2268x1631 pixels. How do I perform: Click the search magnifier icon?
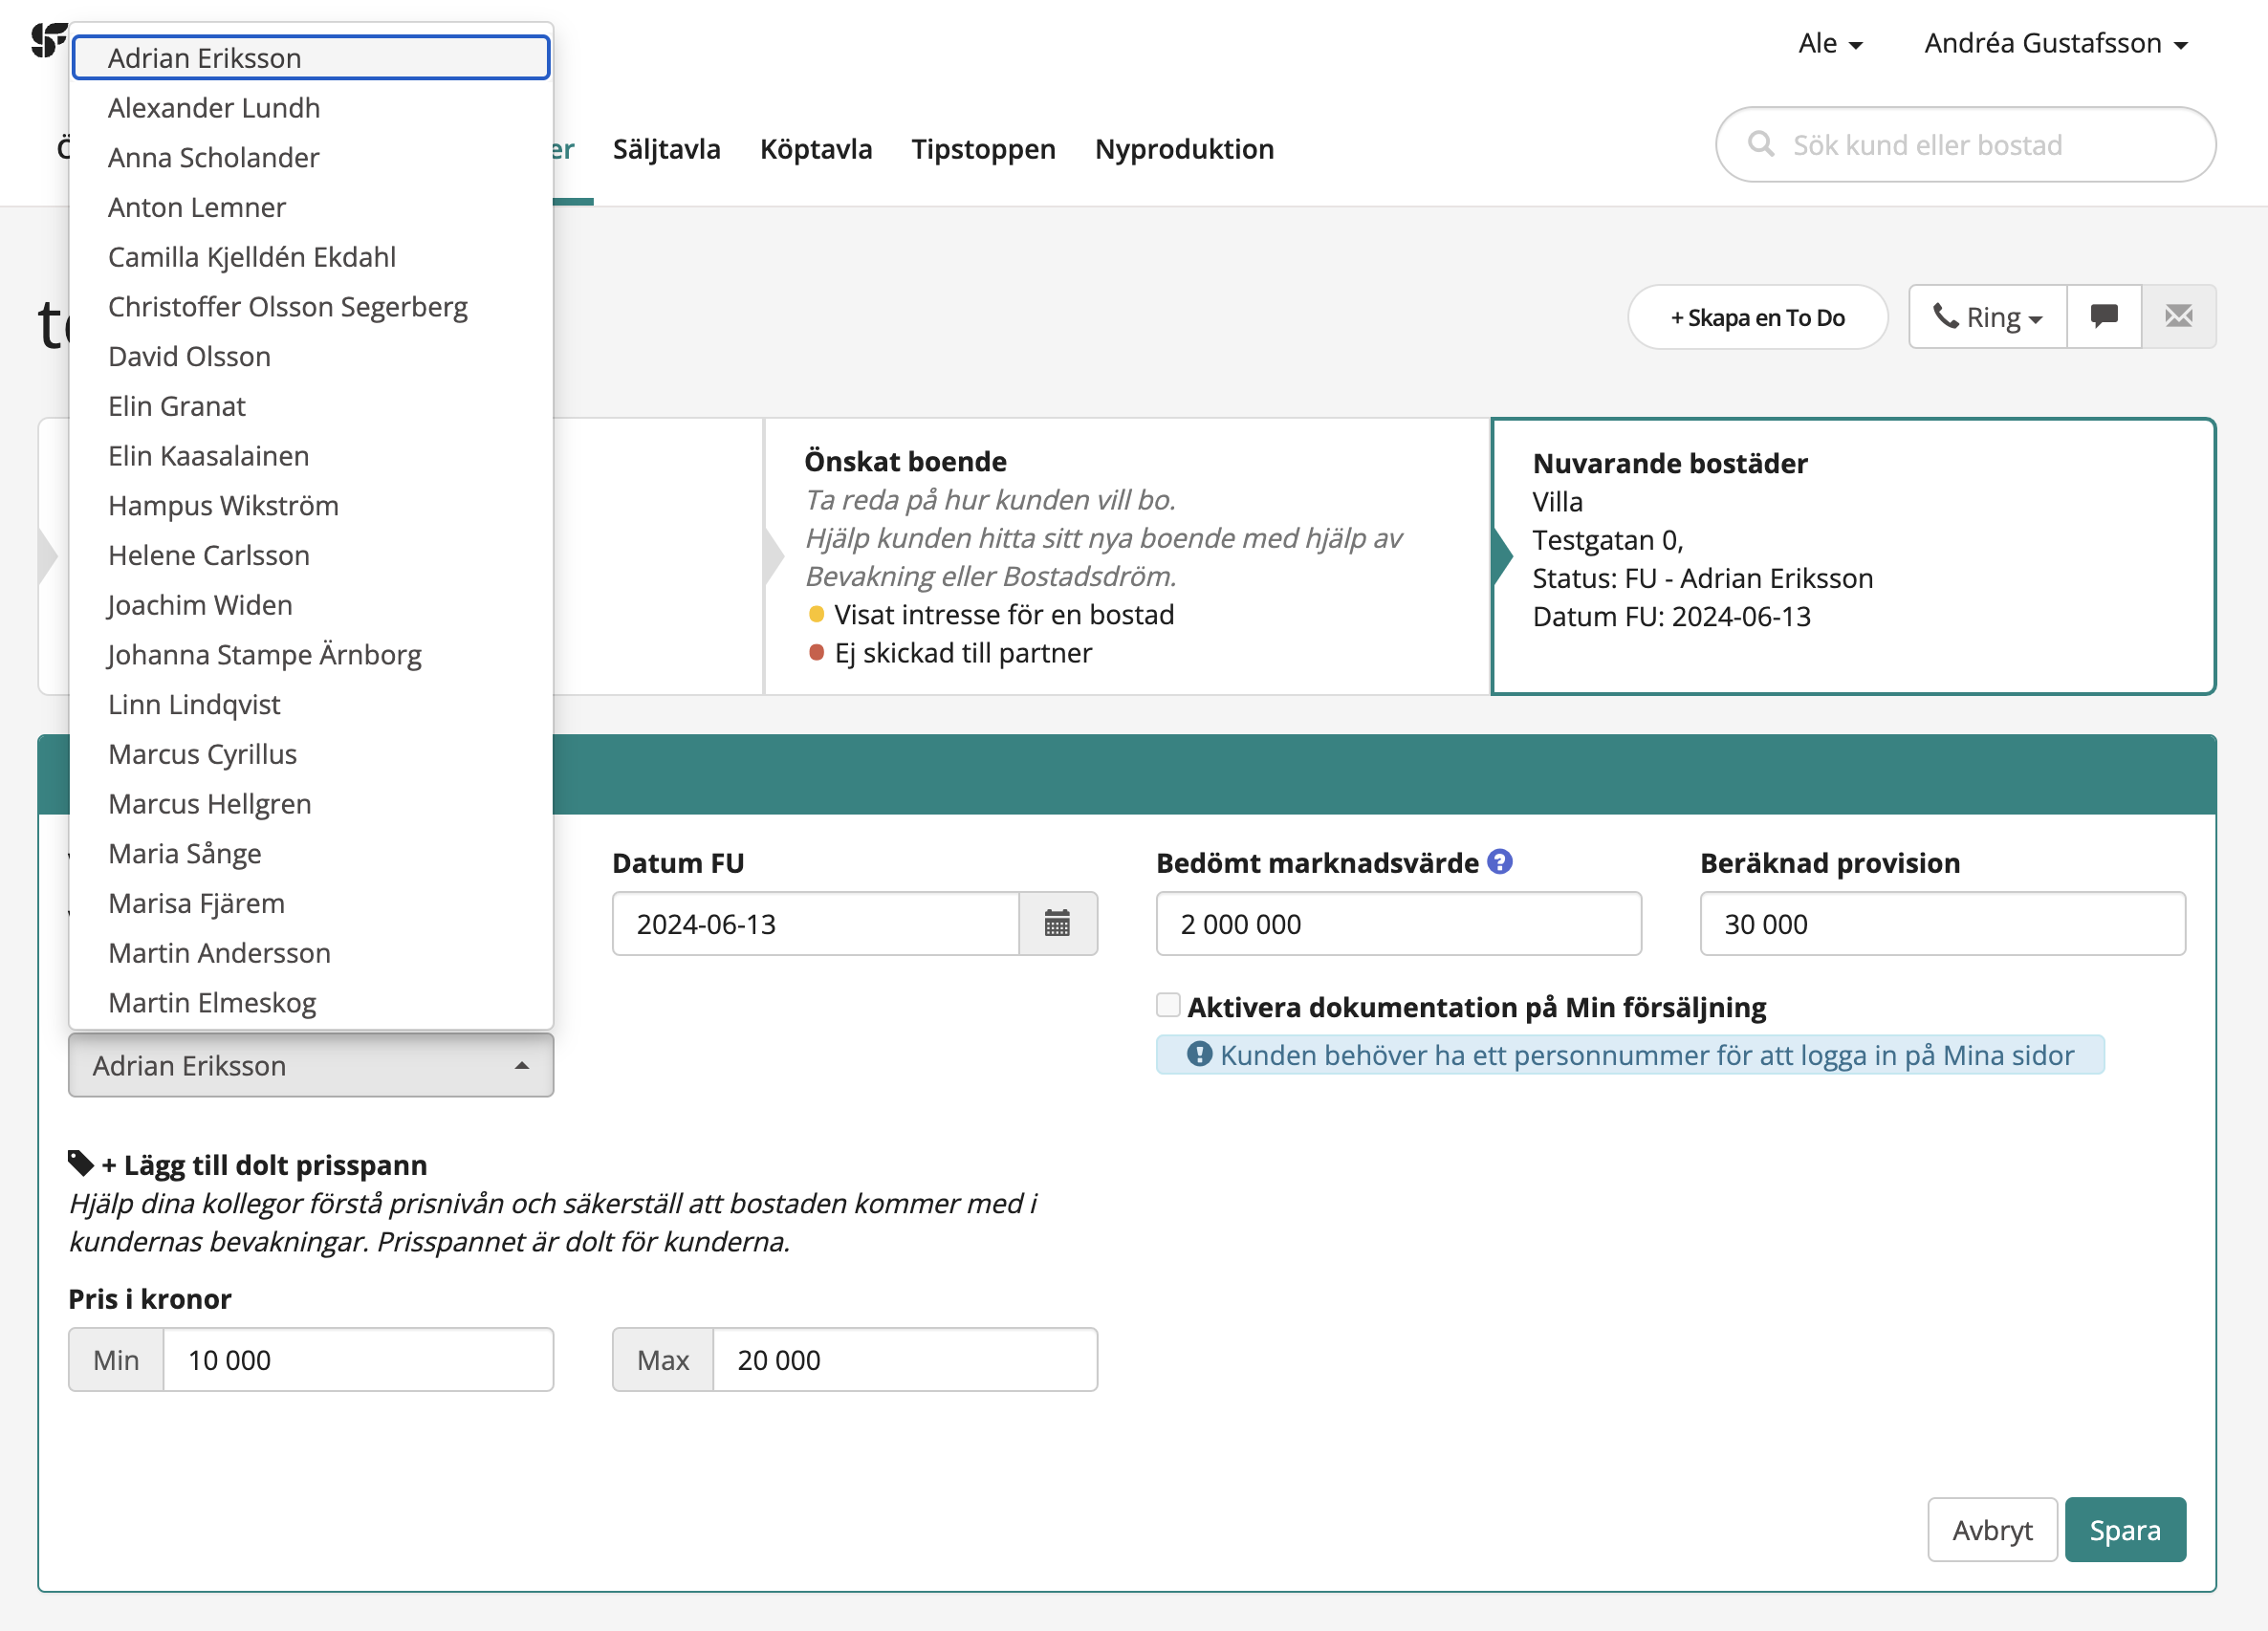1760,145
